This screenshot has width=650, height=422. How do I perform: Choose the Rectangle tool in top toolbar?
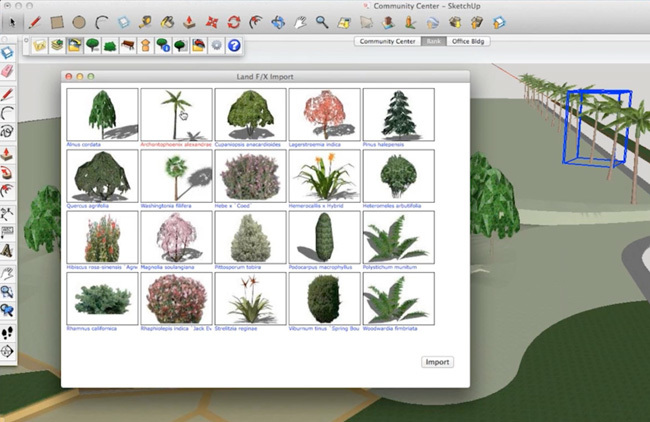(57, 20)
